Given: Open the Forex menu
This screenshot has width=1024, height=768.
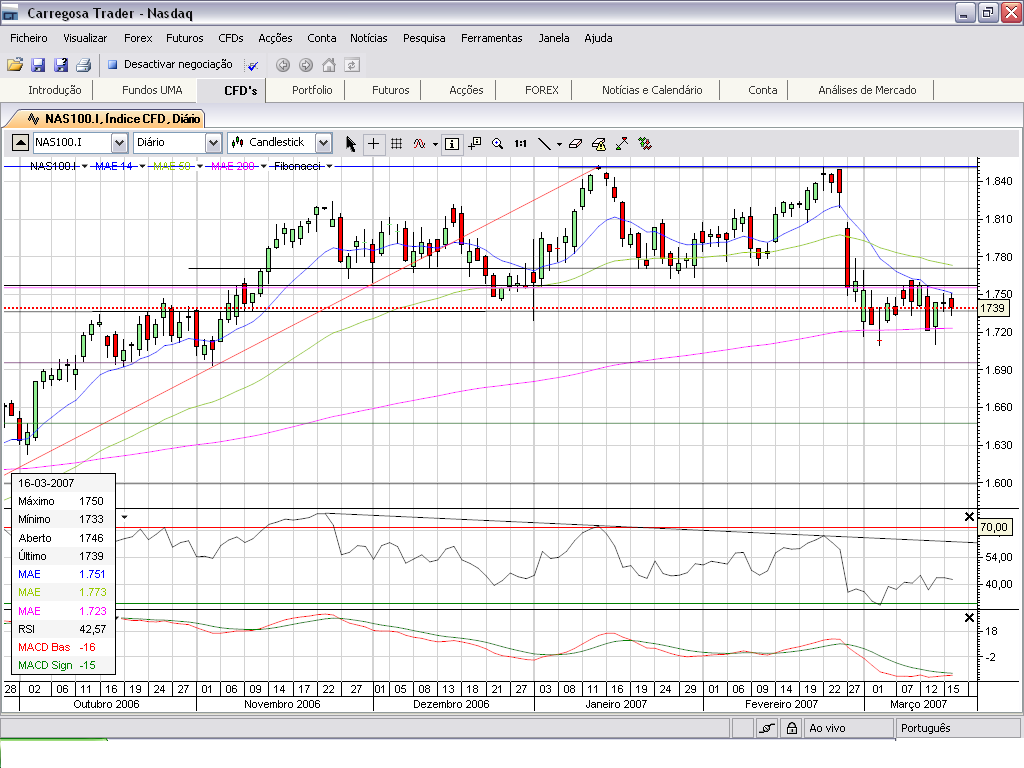Looking at the screenshot, I should 138,38.
